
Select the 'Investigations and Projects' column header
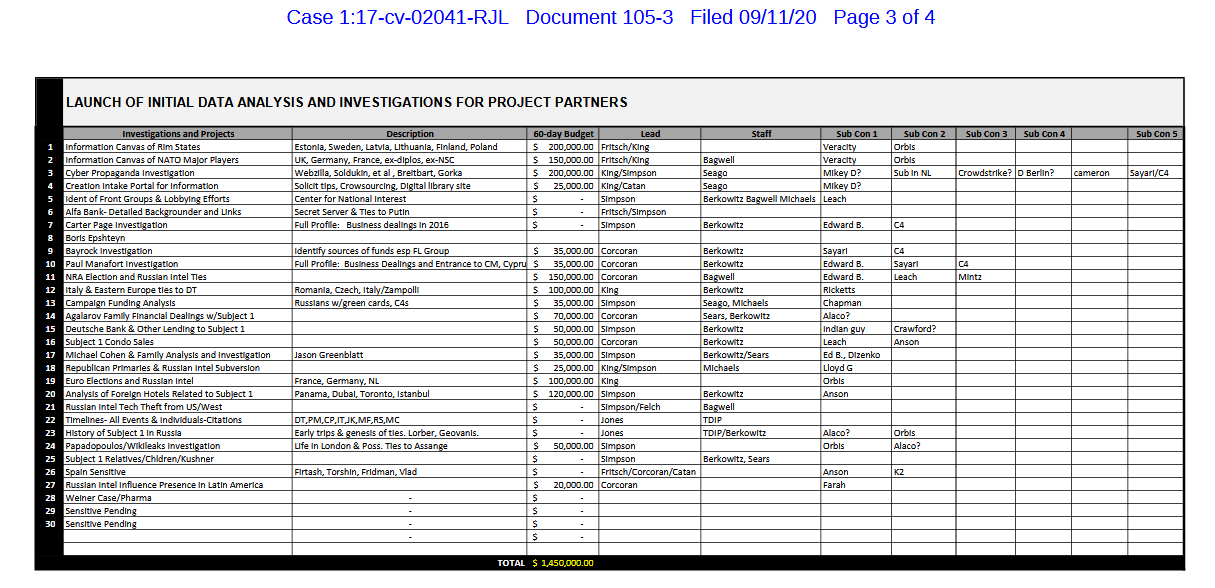[x=178, y=134]
